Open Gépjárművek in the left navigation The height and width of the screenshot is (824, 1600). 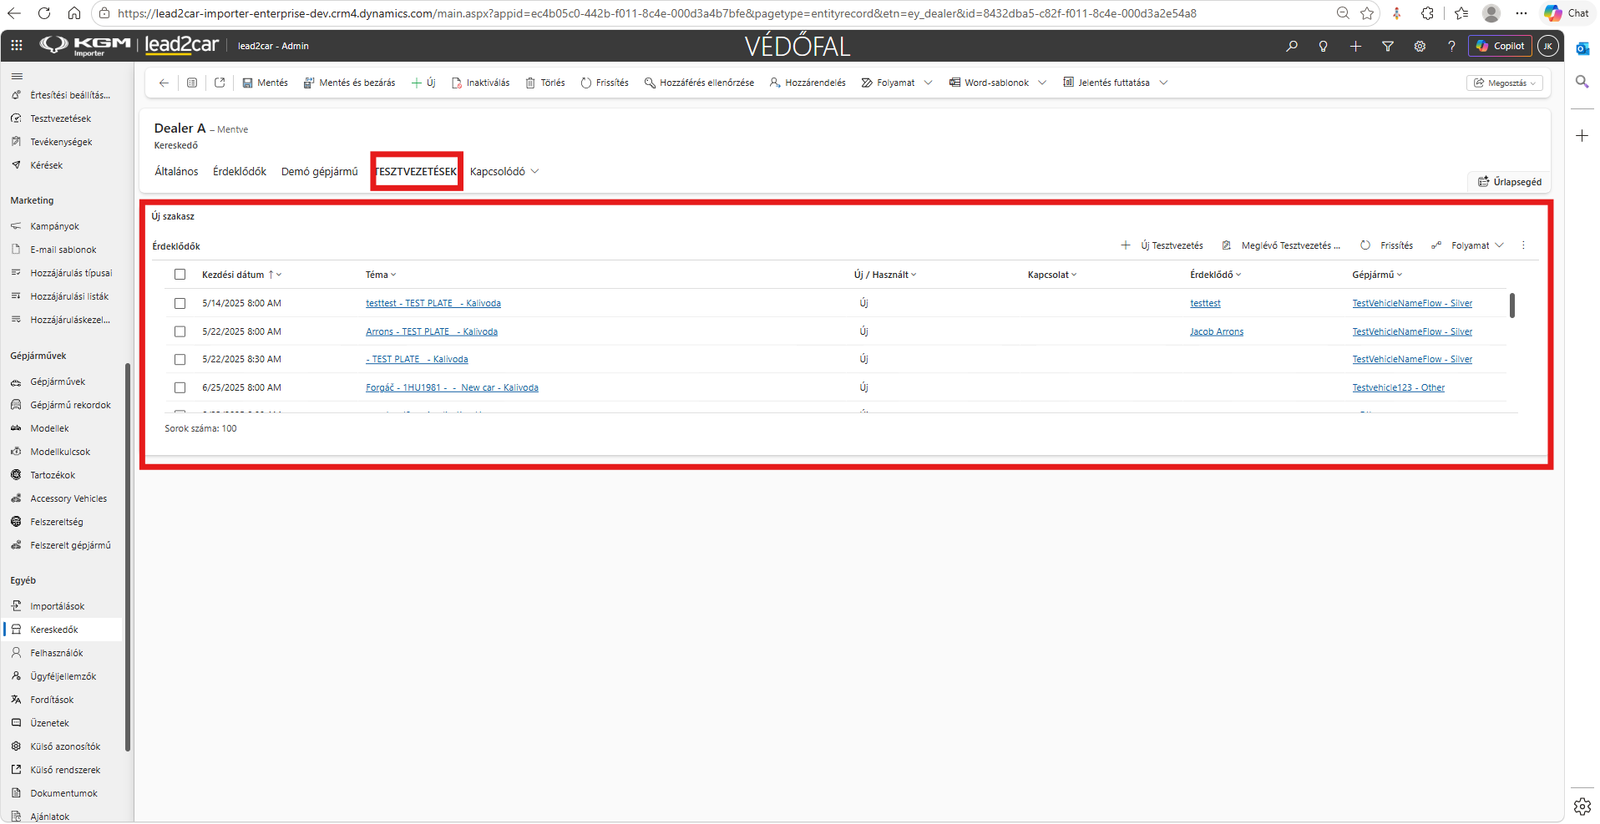58,382
